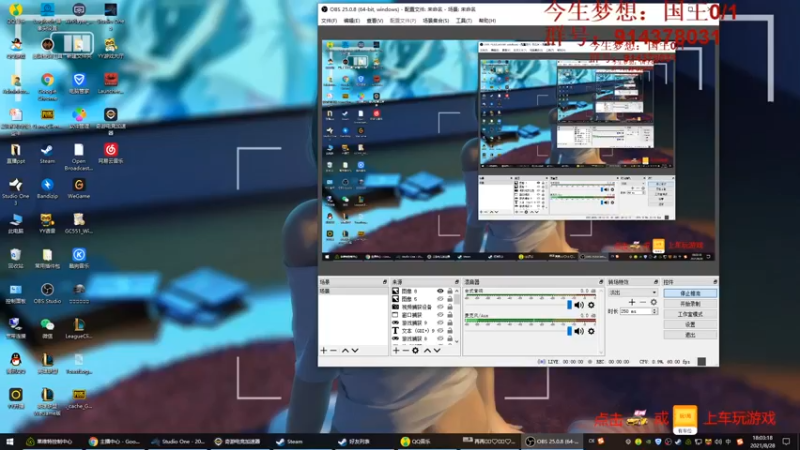Viewport: 800px width, 450px height.
Task: Select the 窗口捕获 source row
Action: coord(422,315)
